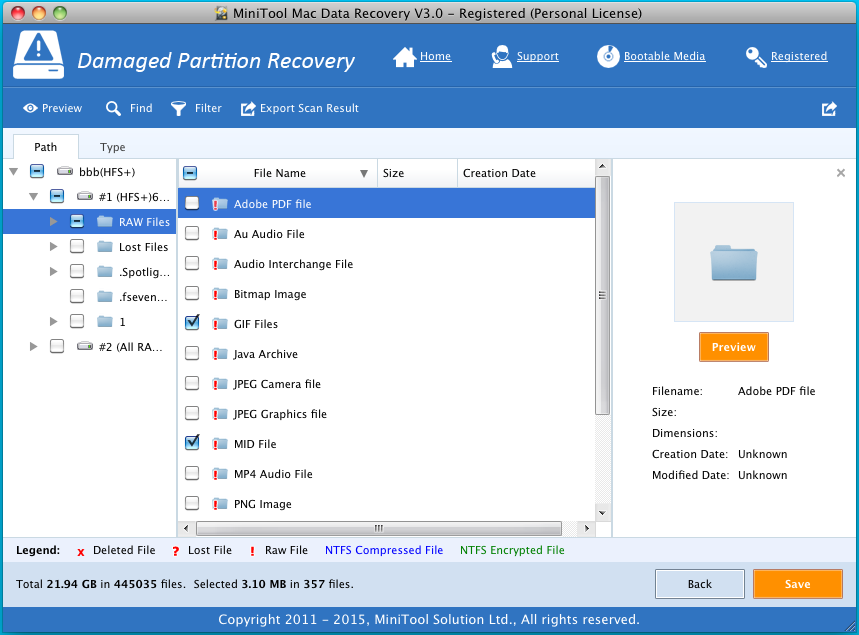Click the folder icon named 1
Image resolution: width=859 pixels, height=635 pixels.
pyautogui.click(x=105, y=321)
